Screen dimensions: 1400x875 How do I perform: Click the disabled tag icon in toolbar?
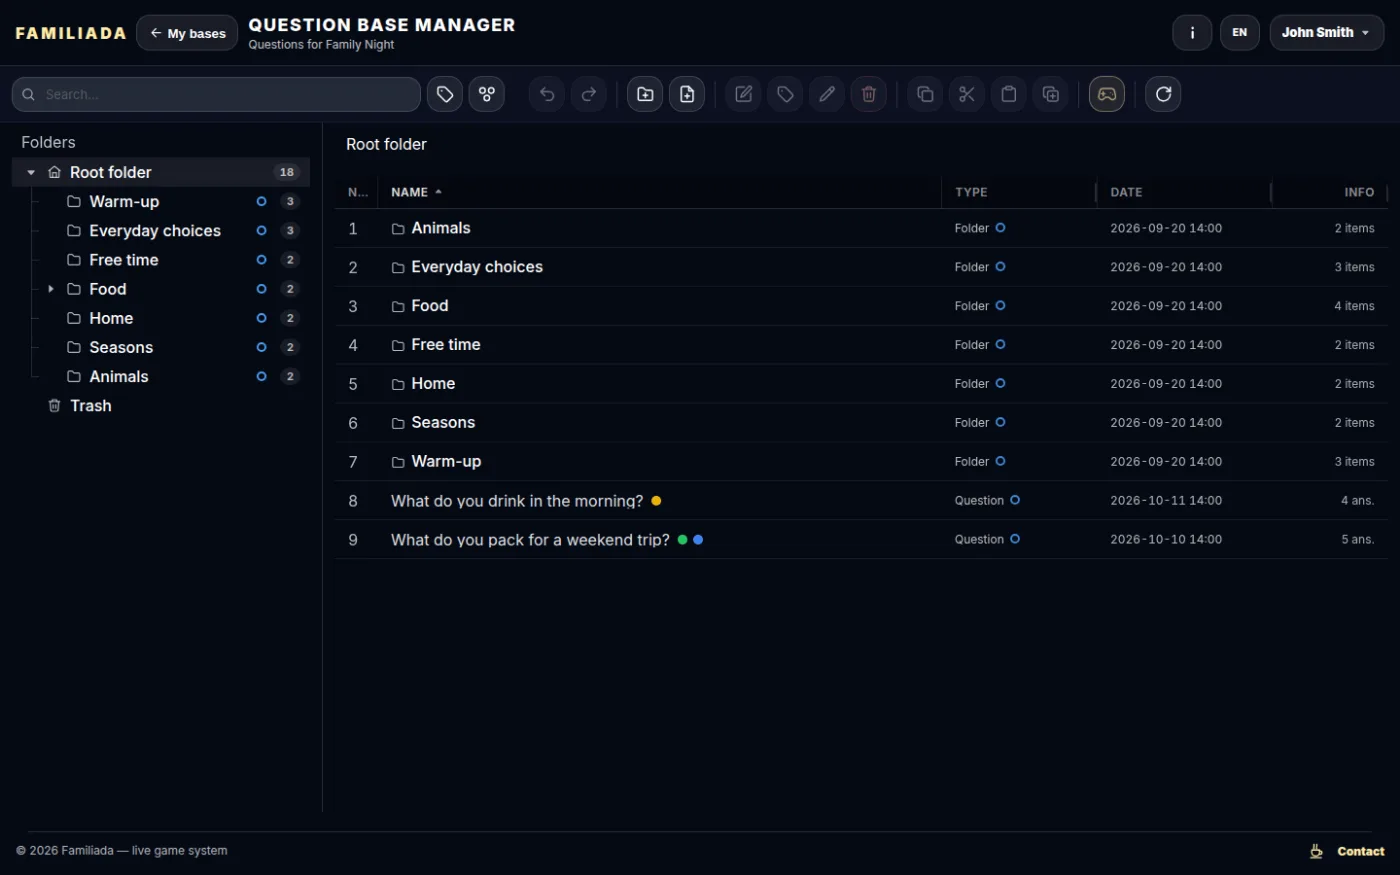point(785,94)
